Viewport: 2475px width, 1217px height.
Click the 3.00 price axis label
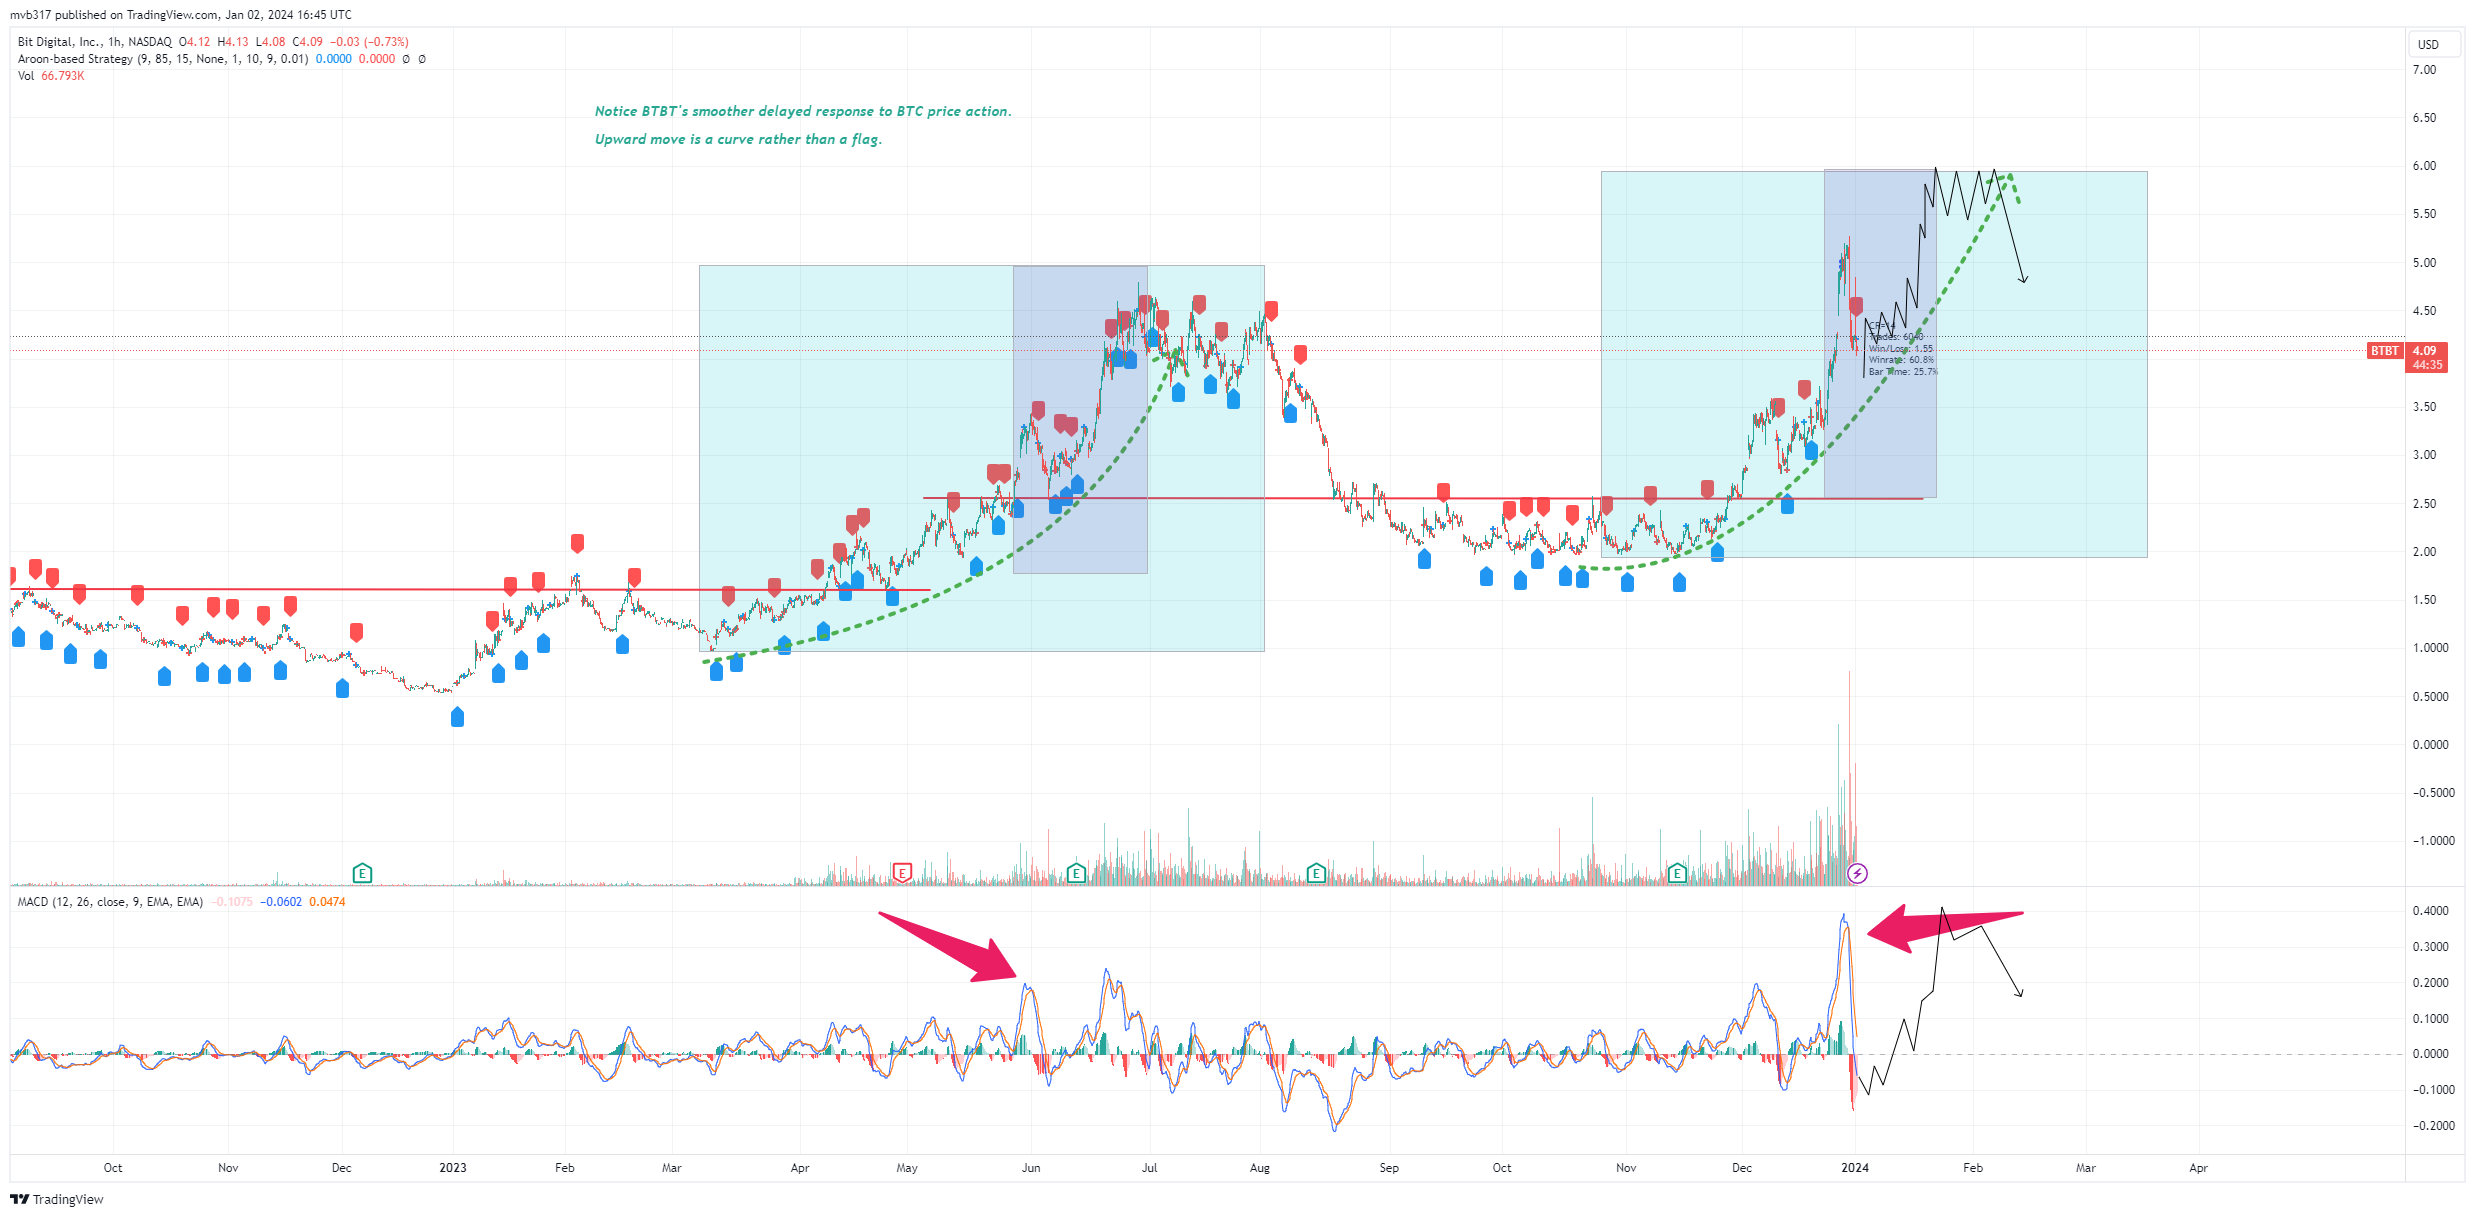coord(2424,455)
